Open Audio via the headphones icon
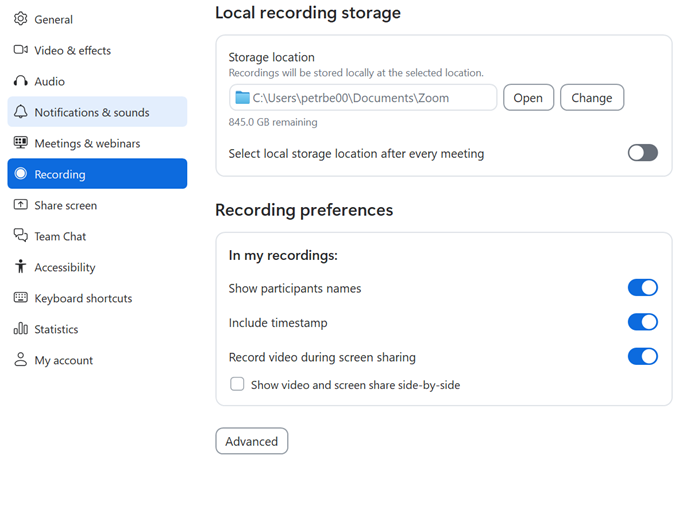Screen dimensions: 679x506 click(x=20, y=81)
